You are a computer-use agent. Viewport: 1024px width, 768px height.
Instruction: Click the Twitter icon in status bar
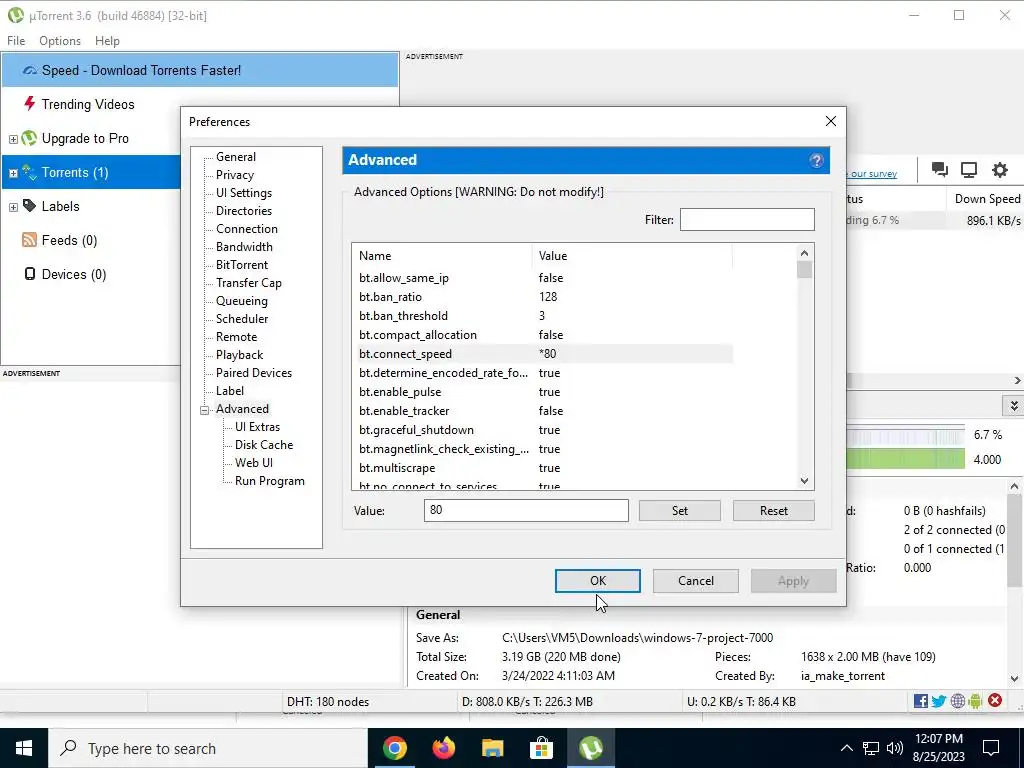coord(939,701)
